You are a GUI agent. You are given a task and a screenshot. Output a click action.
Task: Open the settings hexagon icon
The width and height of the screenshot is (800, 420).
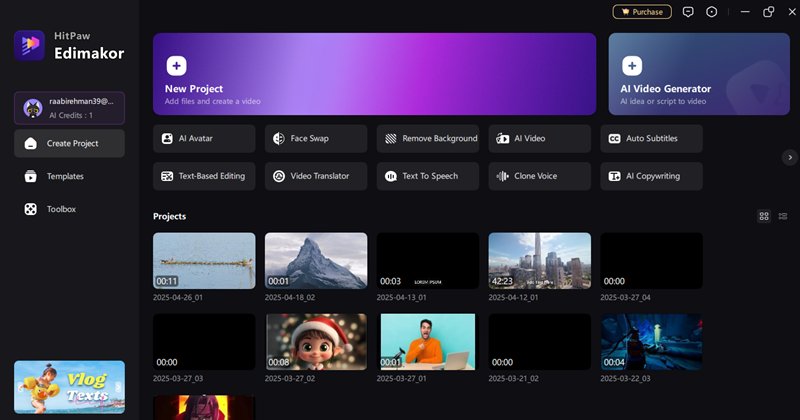click(x=712, y=12)
